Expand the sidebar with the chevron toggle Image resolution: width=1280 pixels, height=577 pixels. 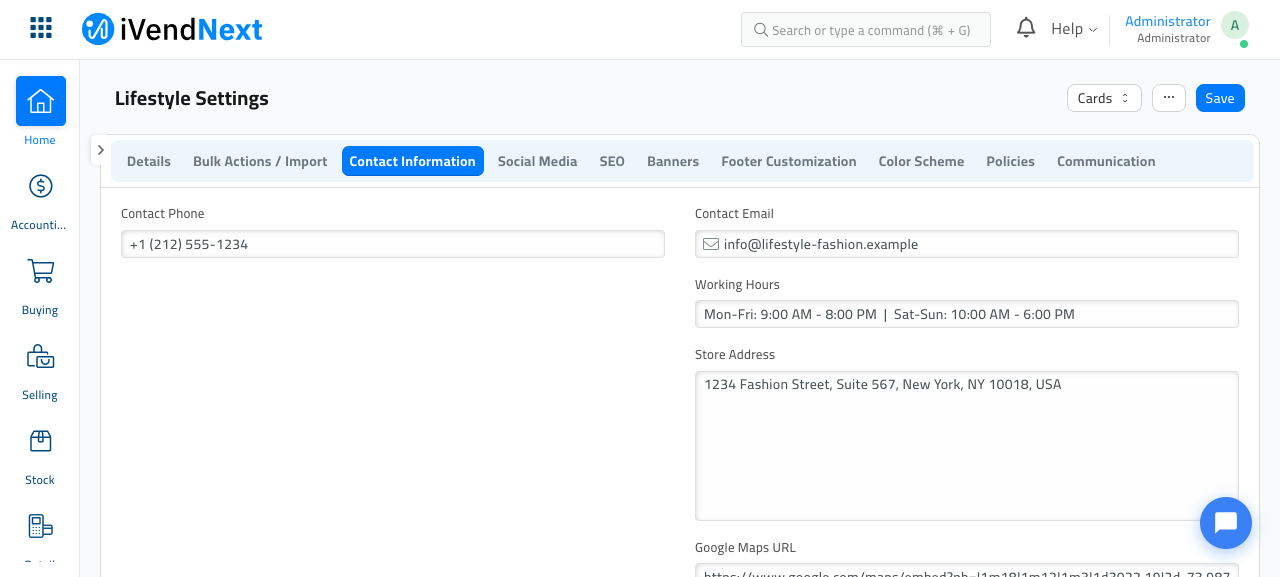pos(100,150)
